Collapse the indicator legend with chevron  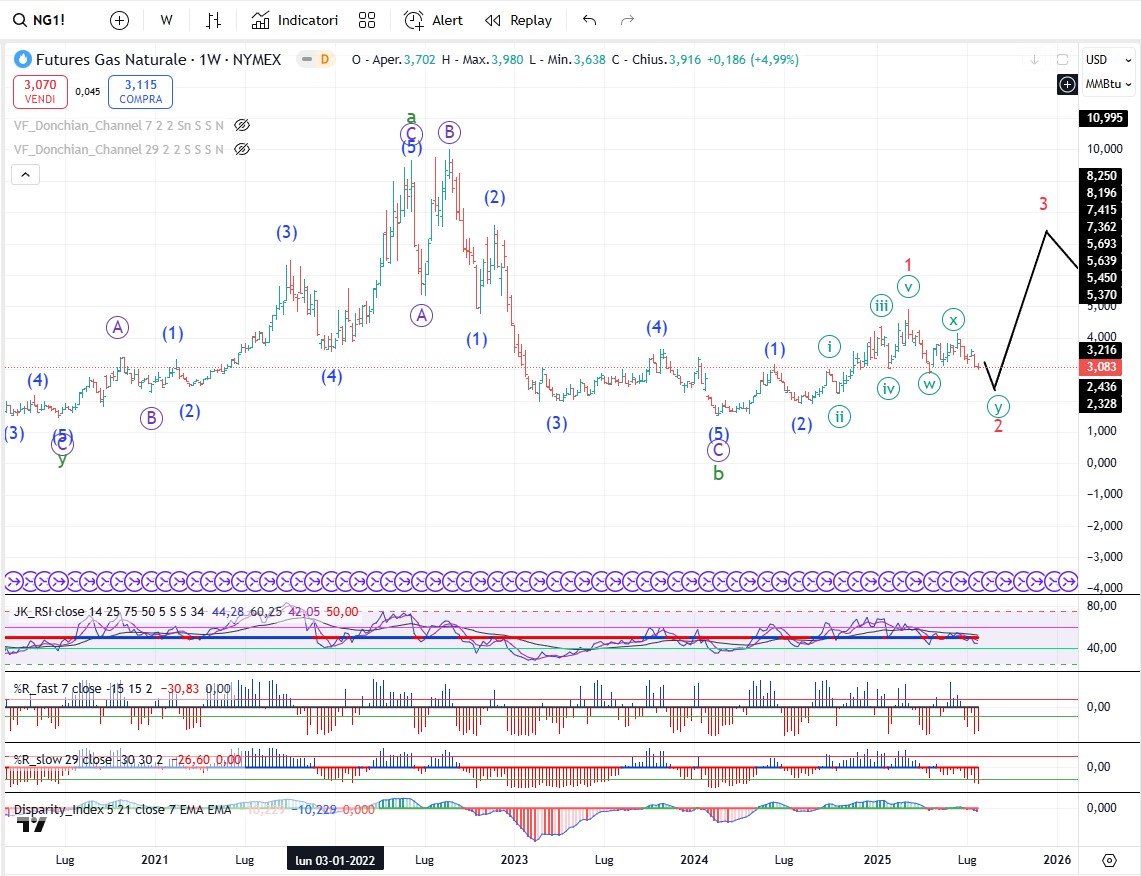26,175
